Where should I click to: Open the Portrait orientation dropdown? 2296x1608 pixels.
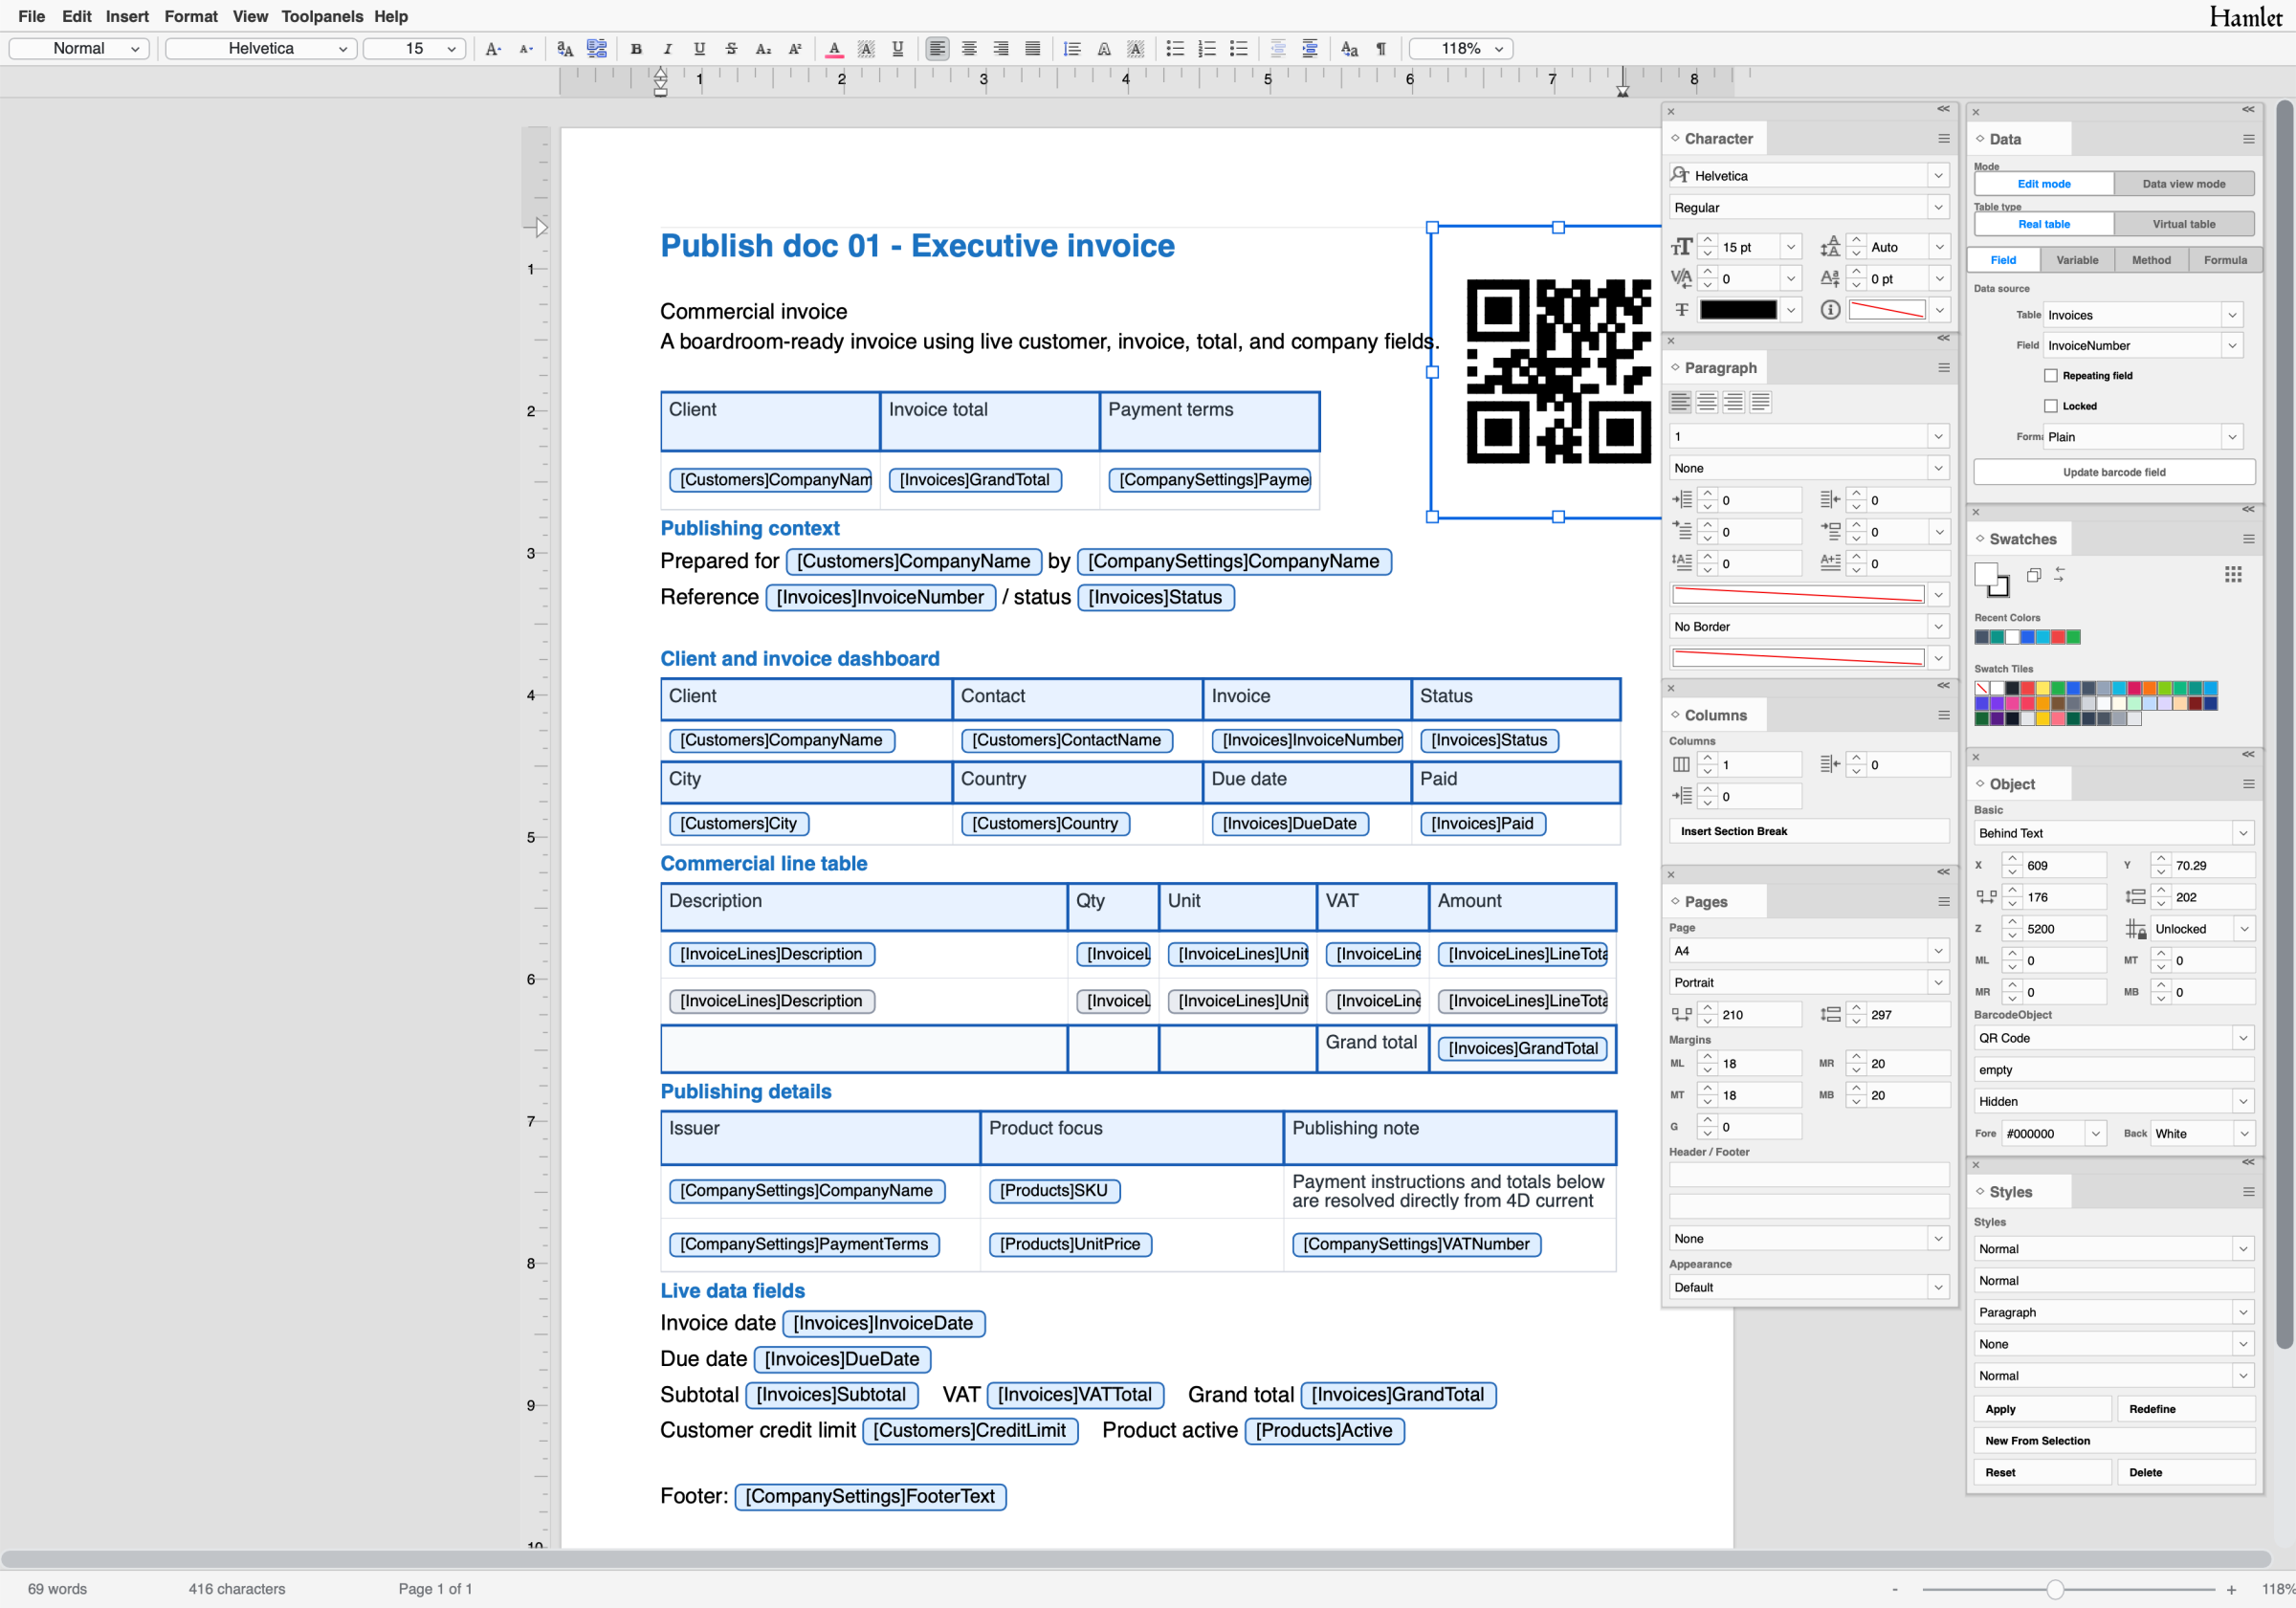click(x=1809, y=983)
